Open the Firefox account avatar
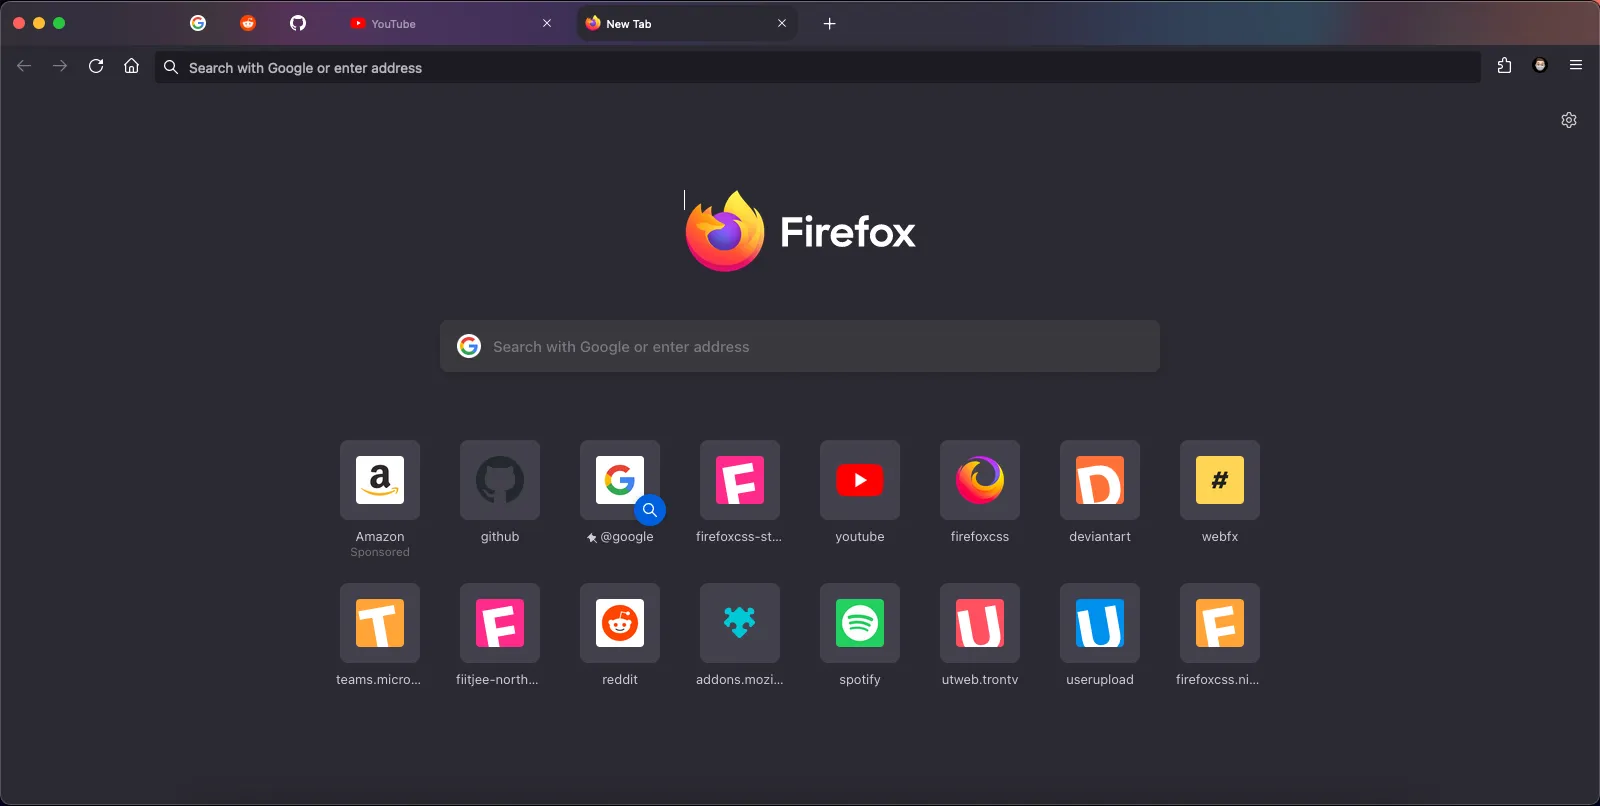Viewport: 1600px width, 806px height. [1540, 66]
